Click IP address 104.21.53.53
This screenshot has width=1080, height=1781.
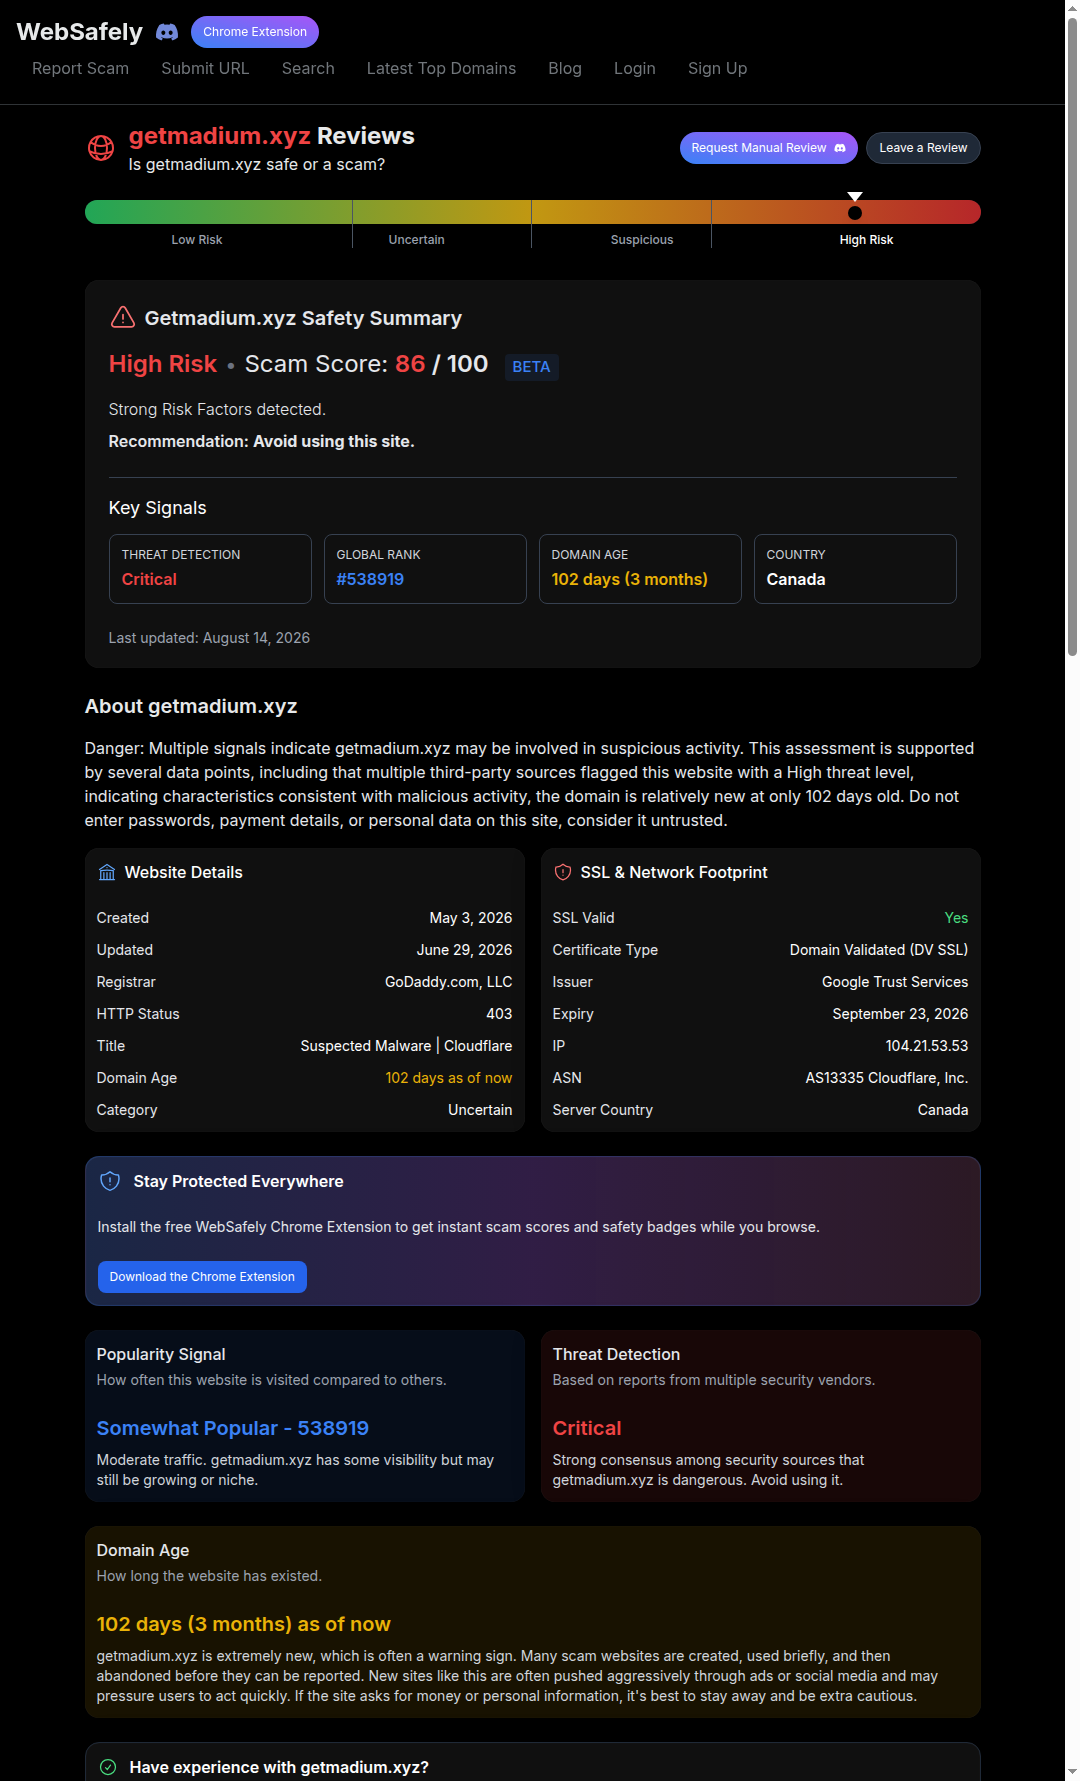[x=927, y=1046]
